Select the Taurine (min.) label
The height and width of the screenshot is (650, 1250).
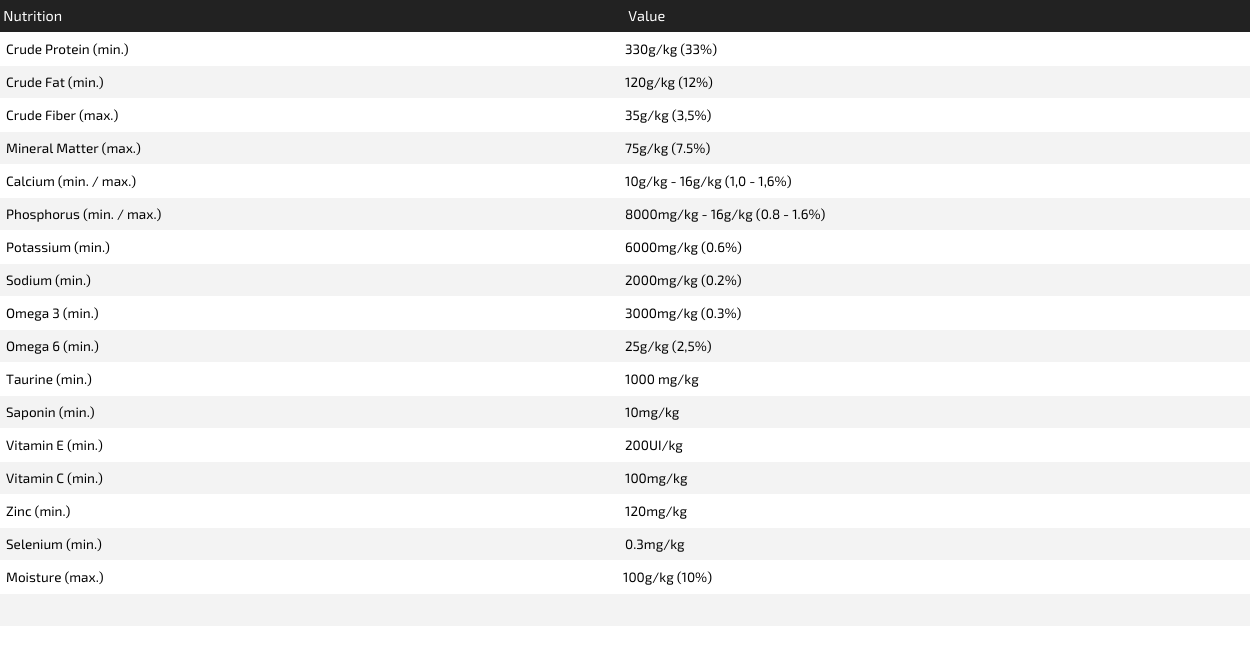(x=49, y=379)
